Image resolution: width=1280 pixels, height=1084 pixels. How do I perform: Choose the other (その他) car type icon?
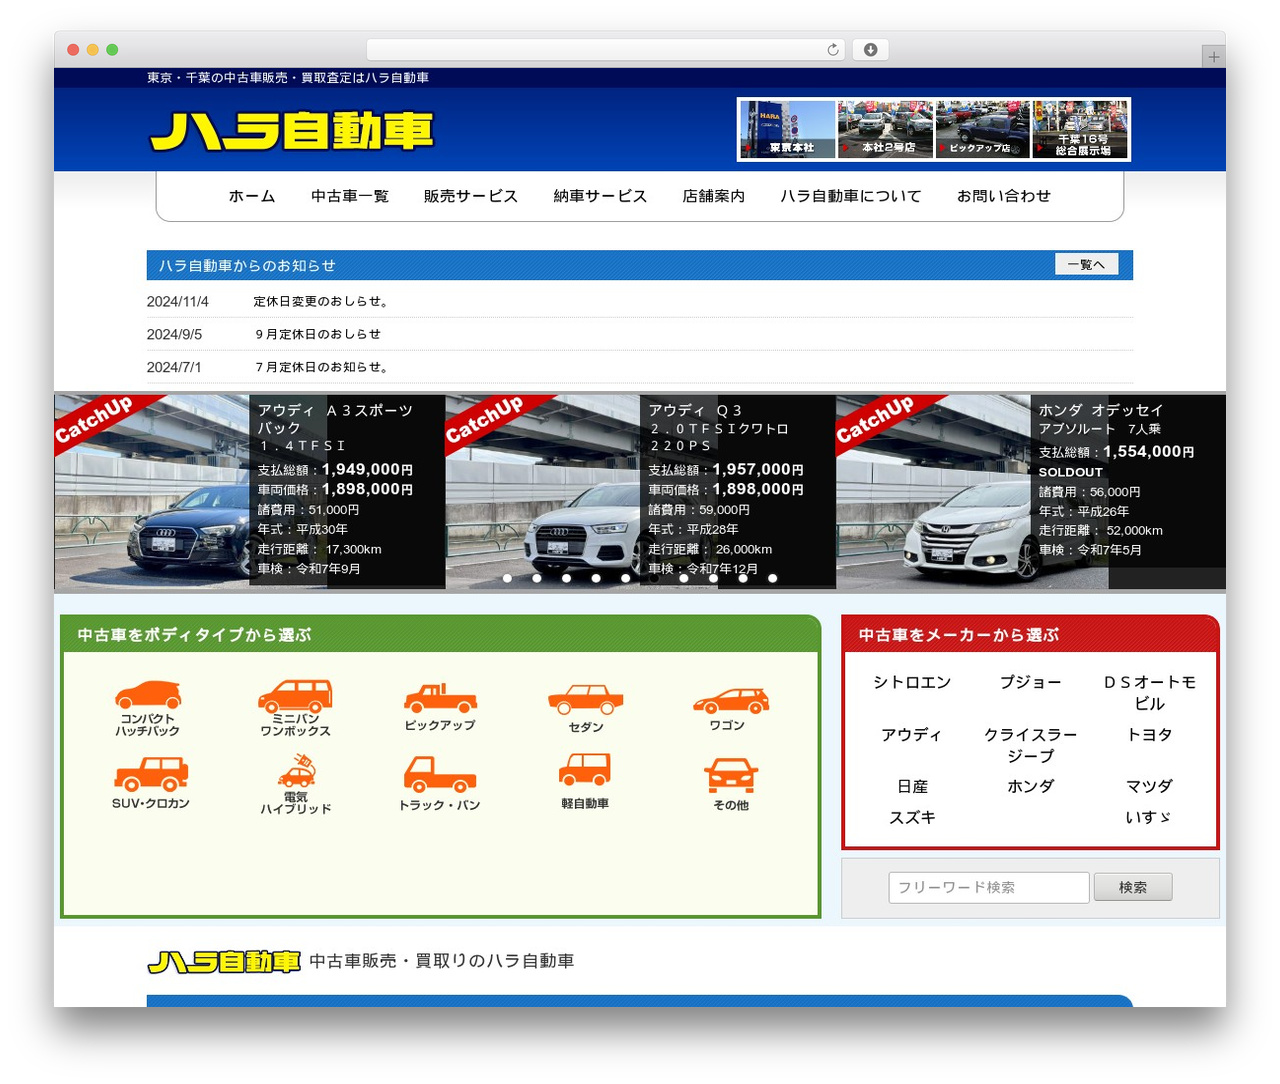click(730, 784)
